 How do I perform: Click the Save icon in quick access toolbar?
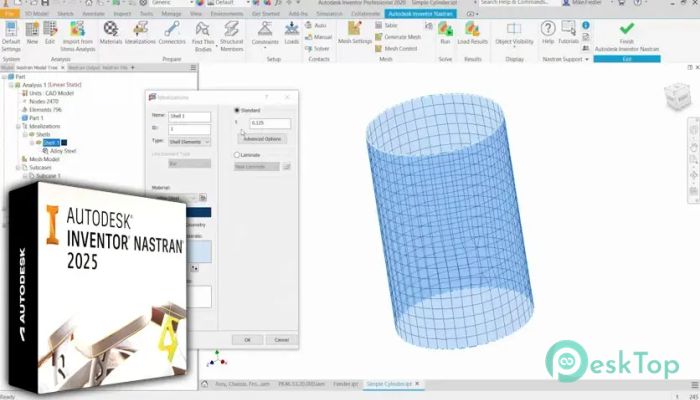(x=46, y=3)
